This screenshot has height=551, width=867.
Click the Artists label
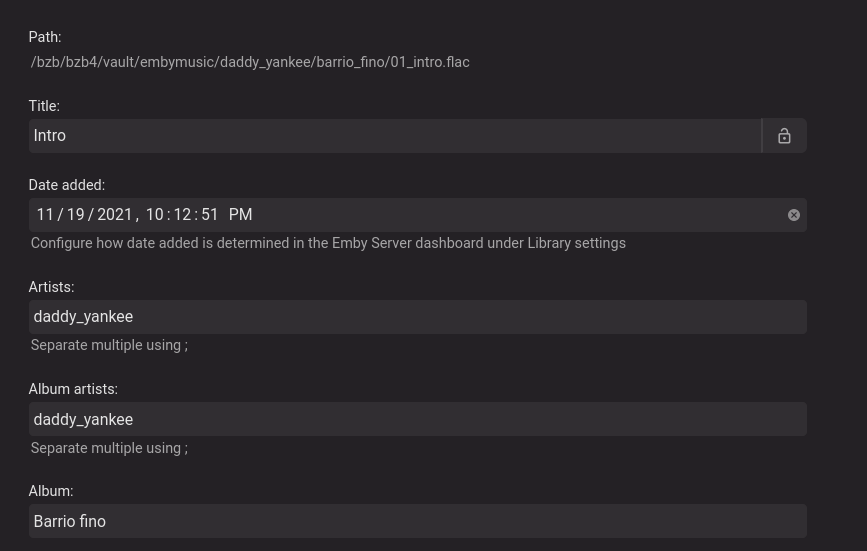click(51, 287)
